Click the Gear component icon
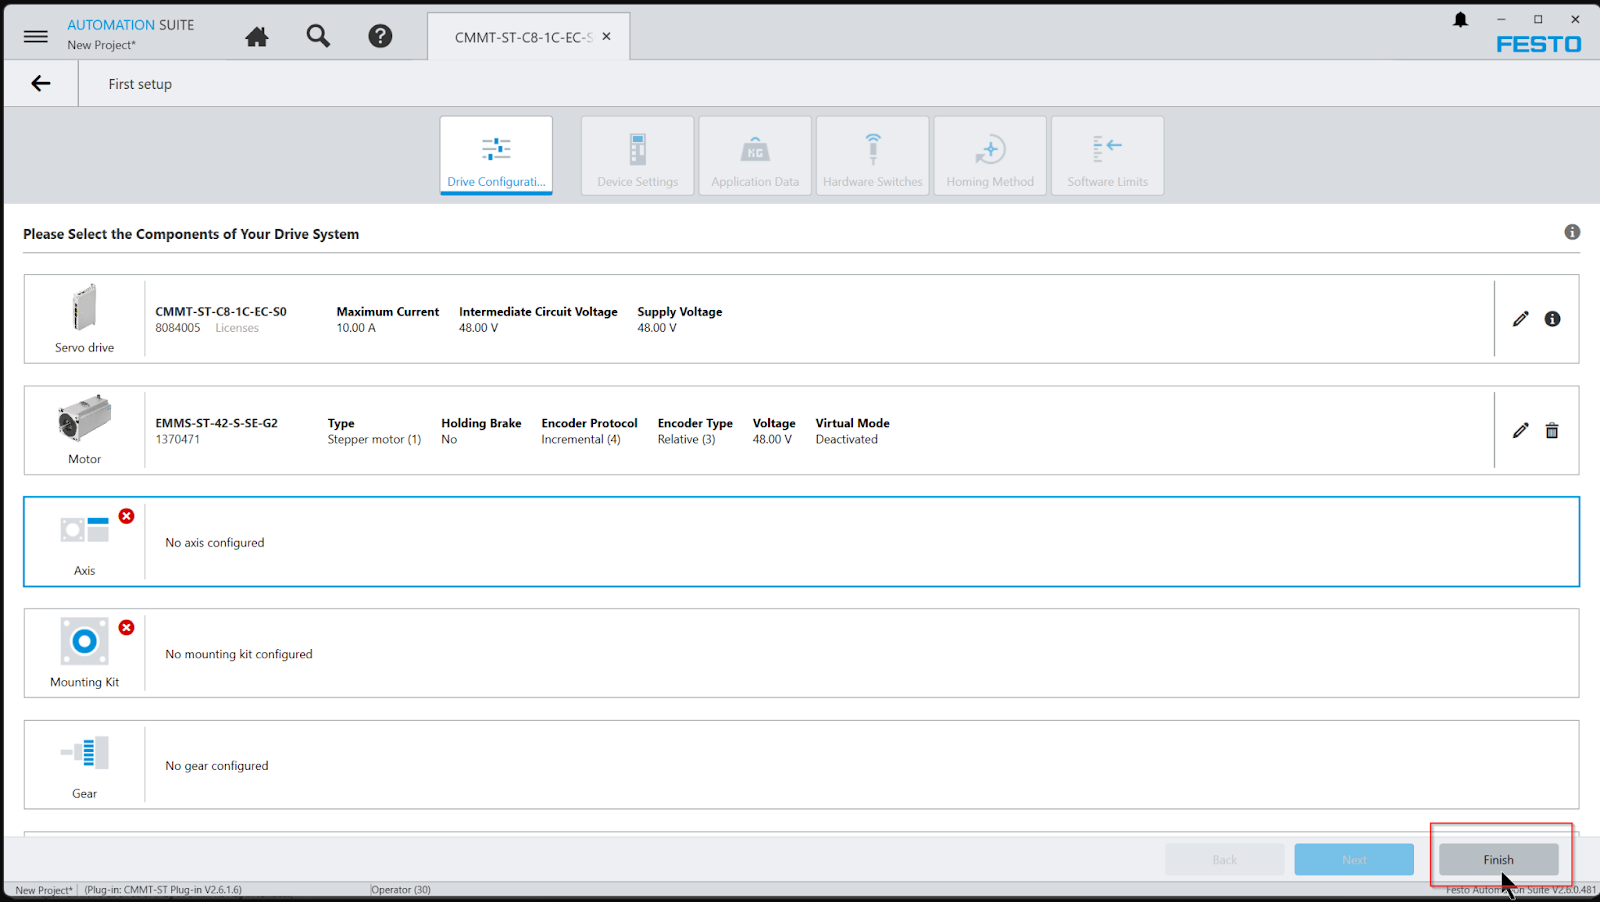1600x902 pixels. [84, 752]
